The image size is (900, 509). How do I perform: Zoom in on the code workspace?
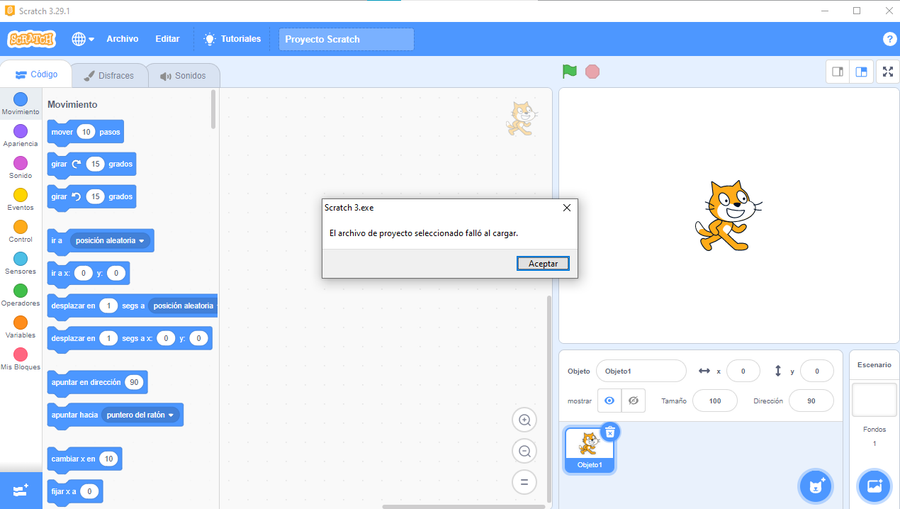(x=524, y=420)
